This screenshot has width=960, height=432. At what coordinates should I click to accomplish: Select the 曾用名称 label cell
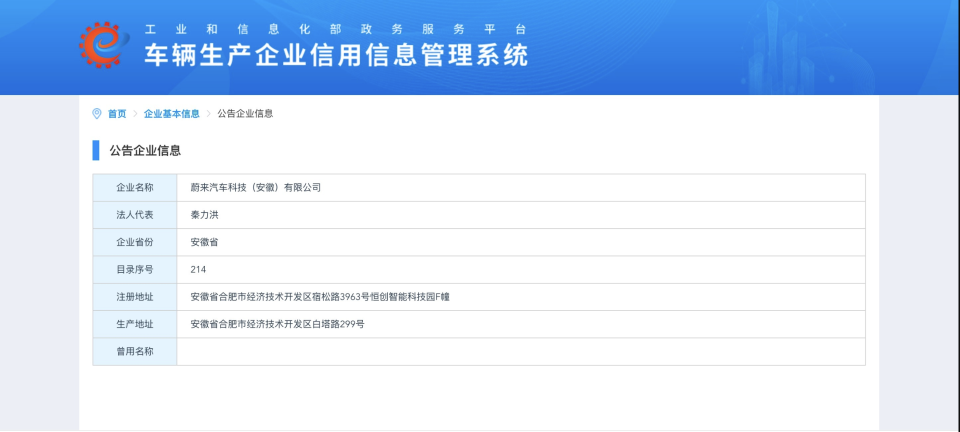pos(135,352)
